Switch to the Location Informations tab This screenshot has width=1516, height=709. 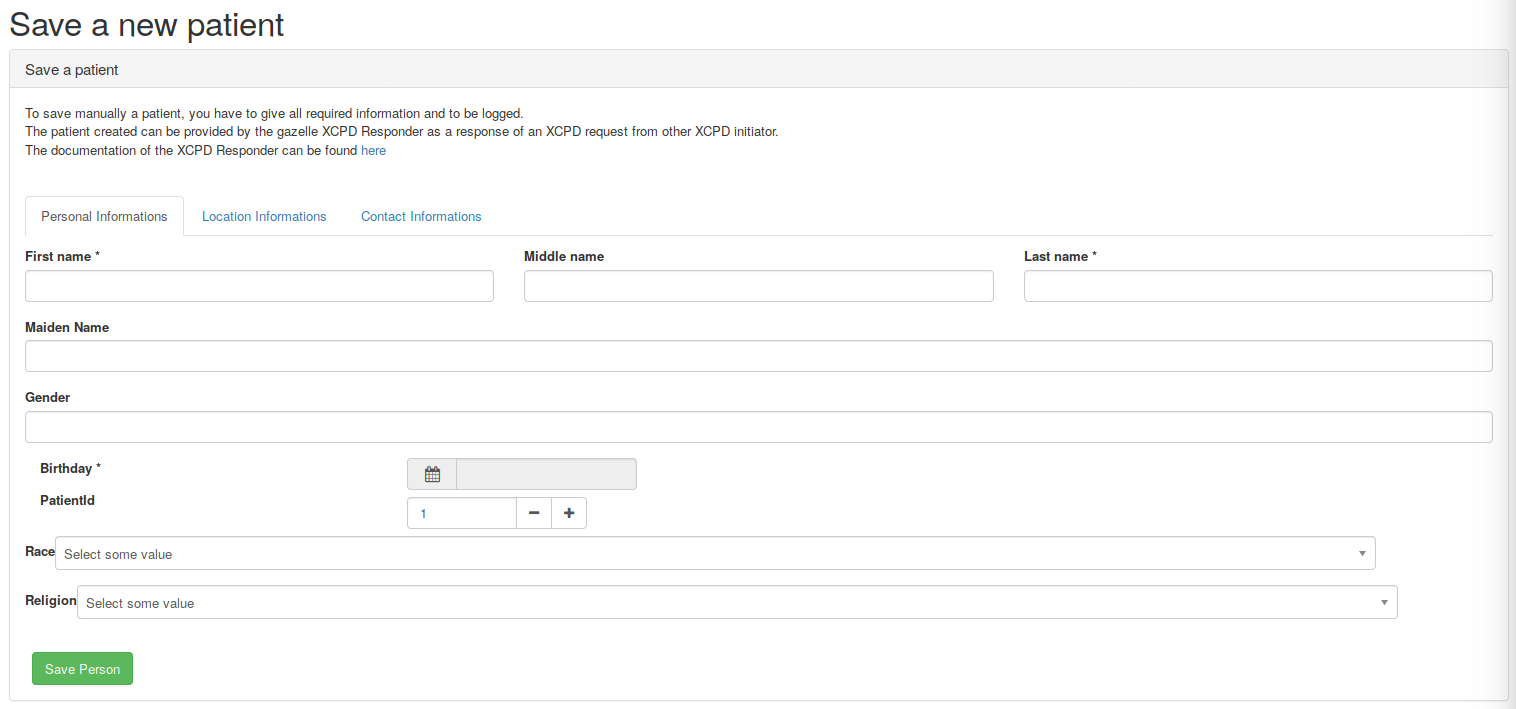[264, 216]
